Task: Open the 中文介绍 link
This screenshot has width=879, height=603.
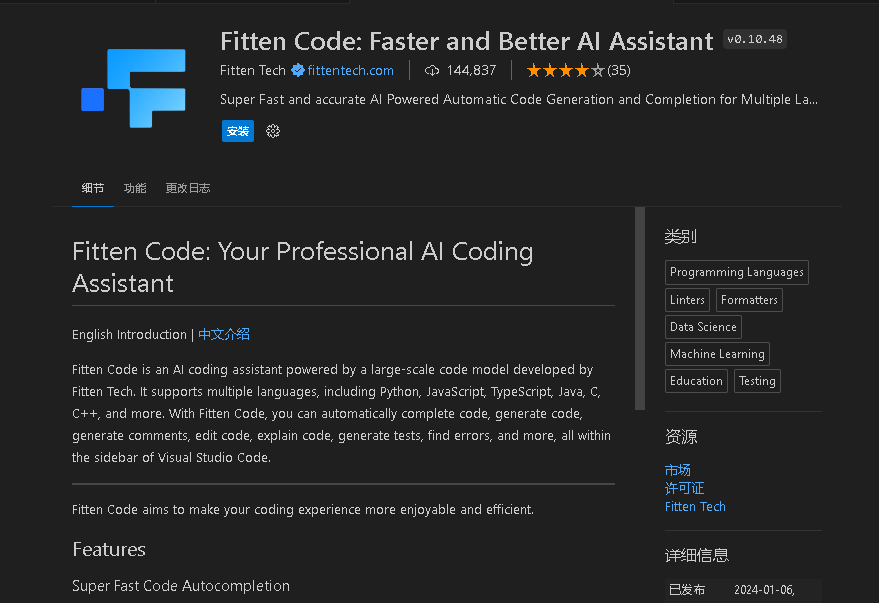Action: [x=224, y=335]
